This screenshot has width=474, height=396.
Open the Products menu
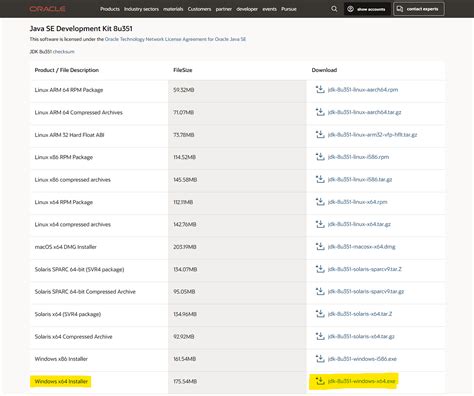point(110,9)
